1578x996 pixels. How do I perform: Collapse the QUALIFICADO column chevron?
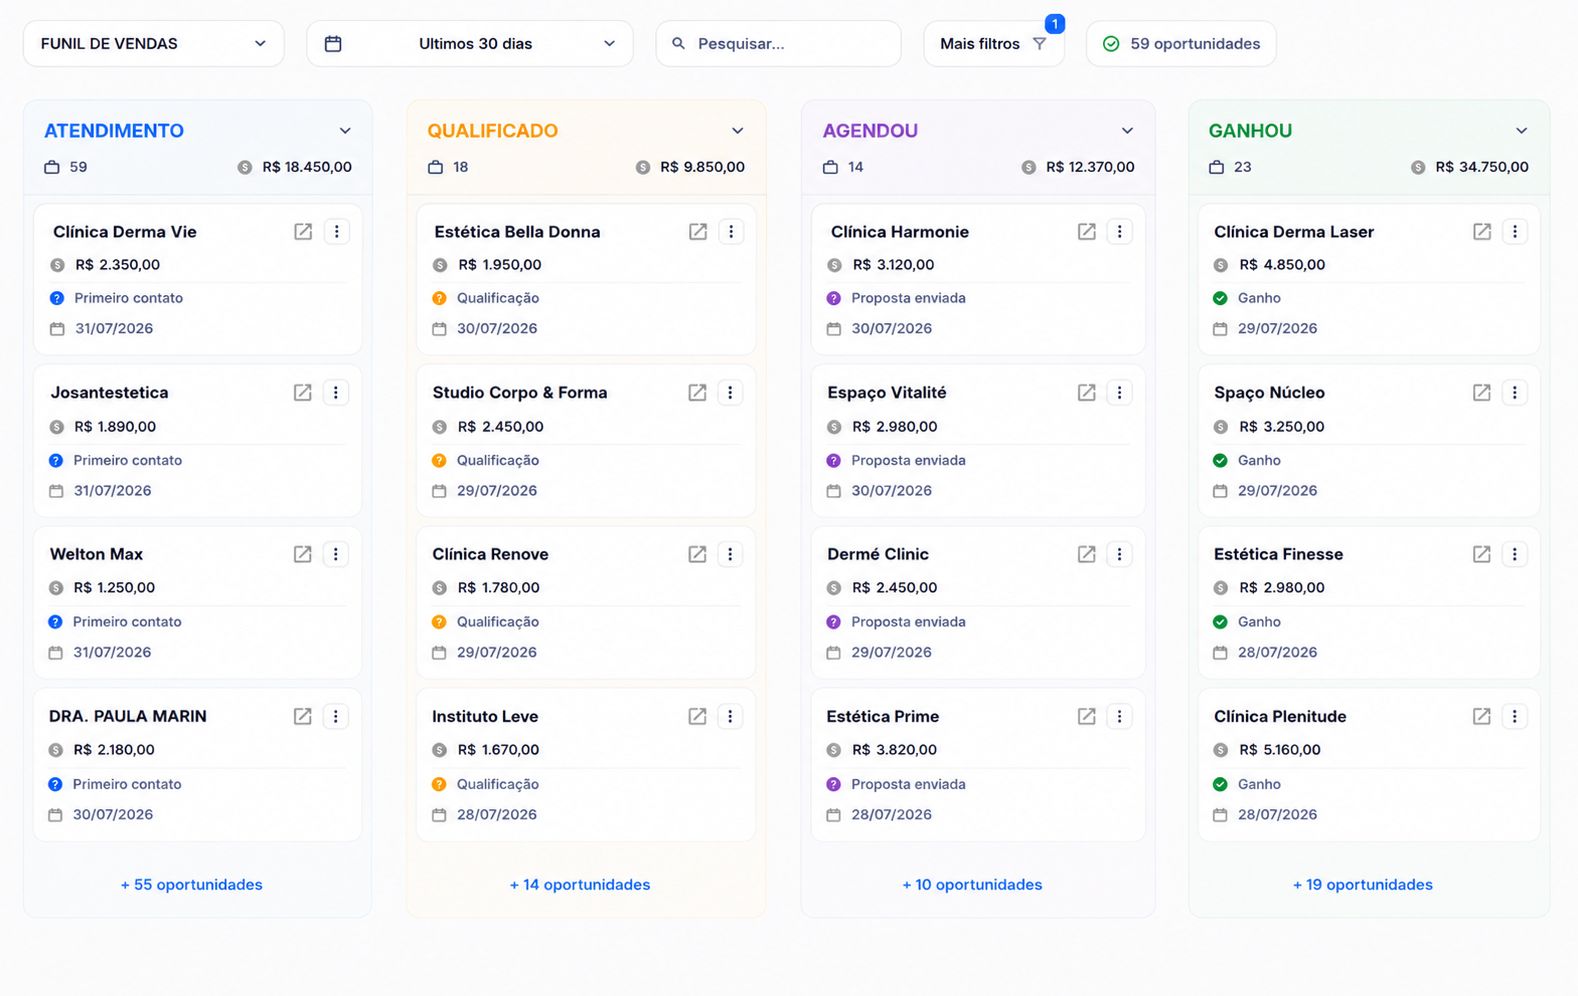[738, 131]
